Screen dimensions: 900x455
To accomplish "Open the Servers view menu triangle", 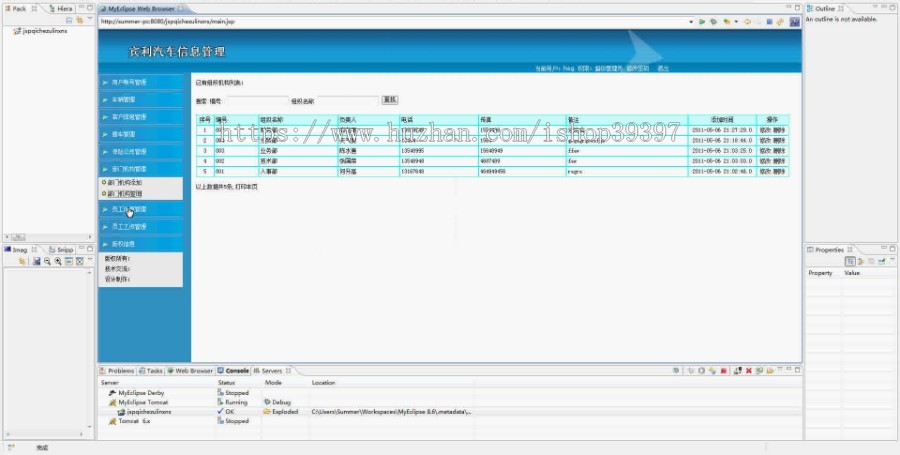I will tap(779, 371).
